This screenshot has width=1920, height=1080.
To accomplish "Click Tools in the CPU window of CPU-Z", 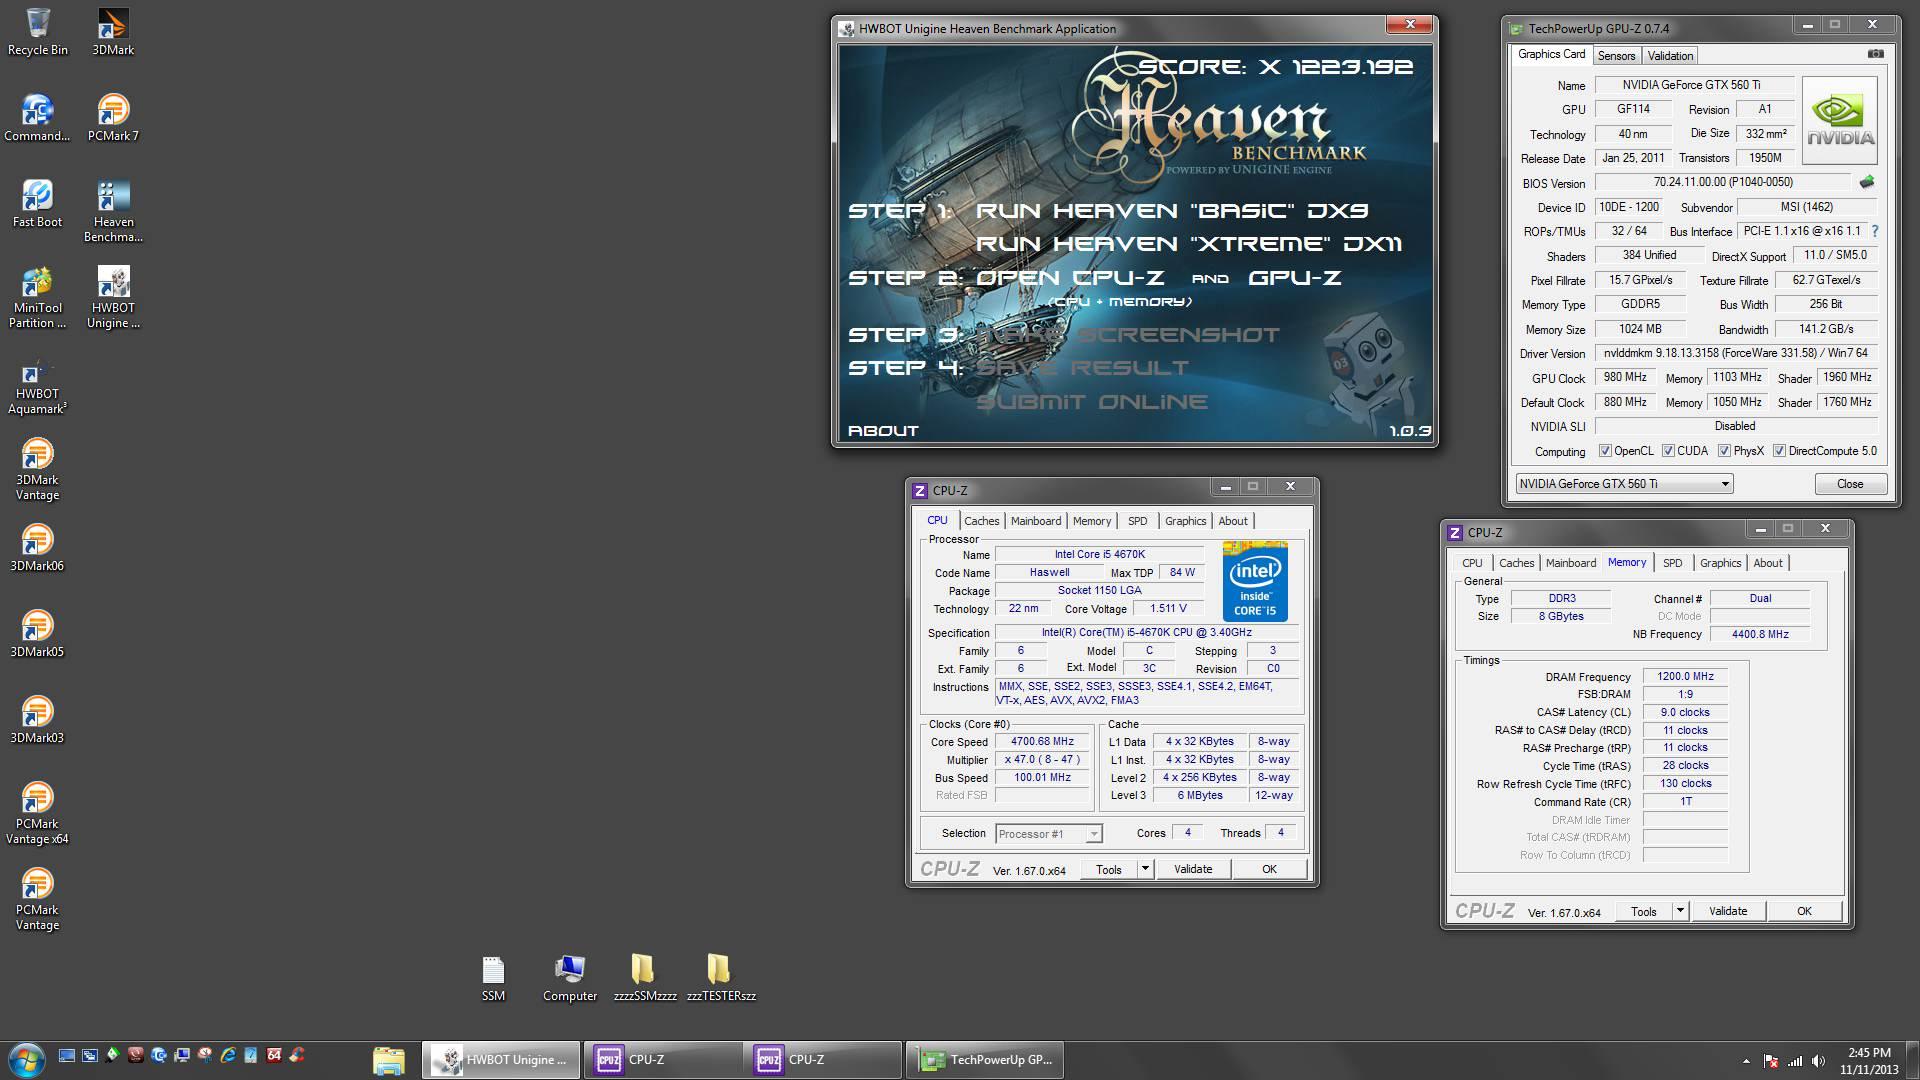I will pos(1109,869).
